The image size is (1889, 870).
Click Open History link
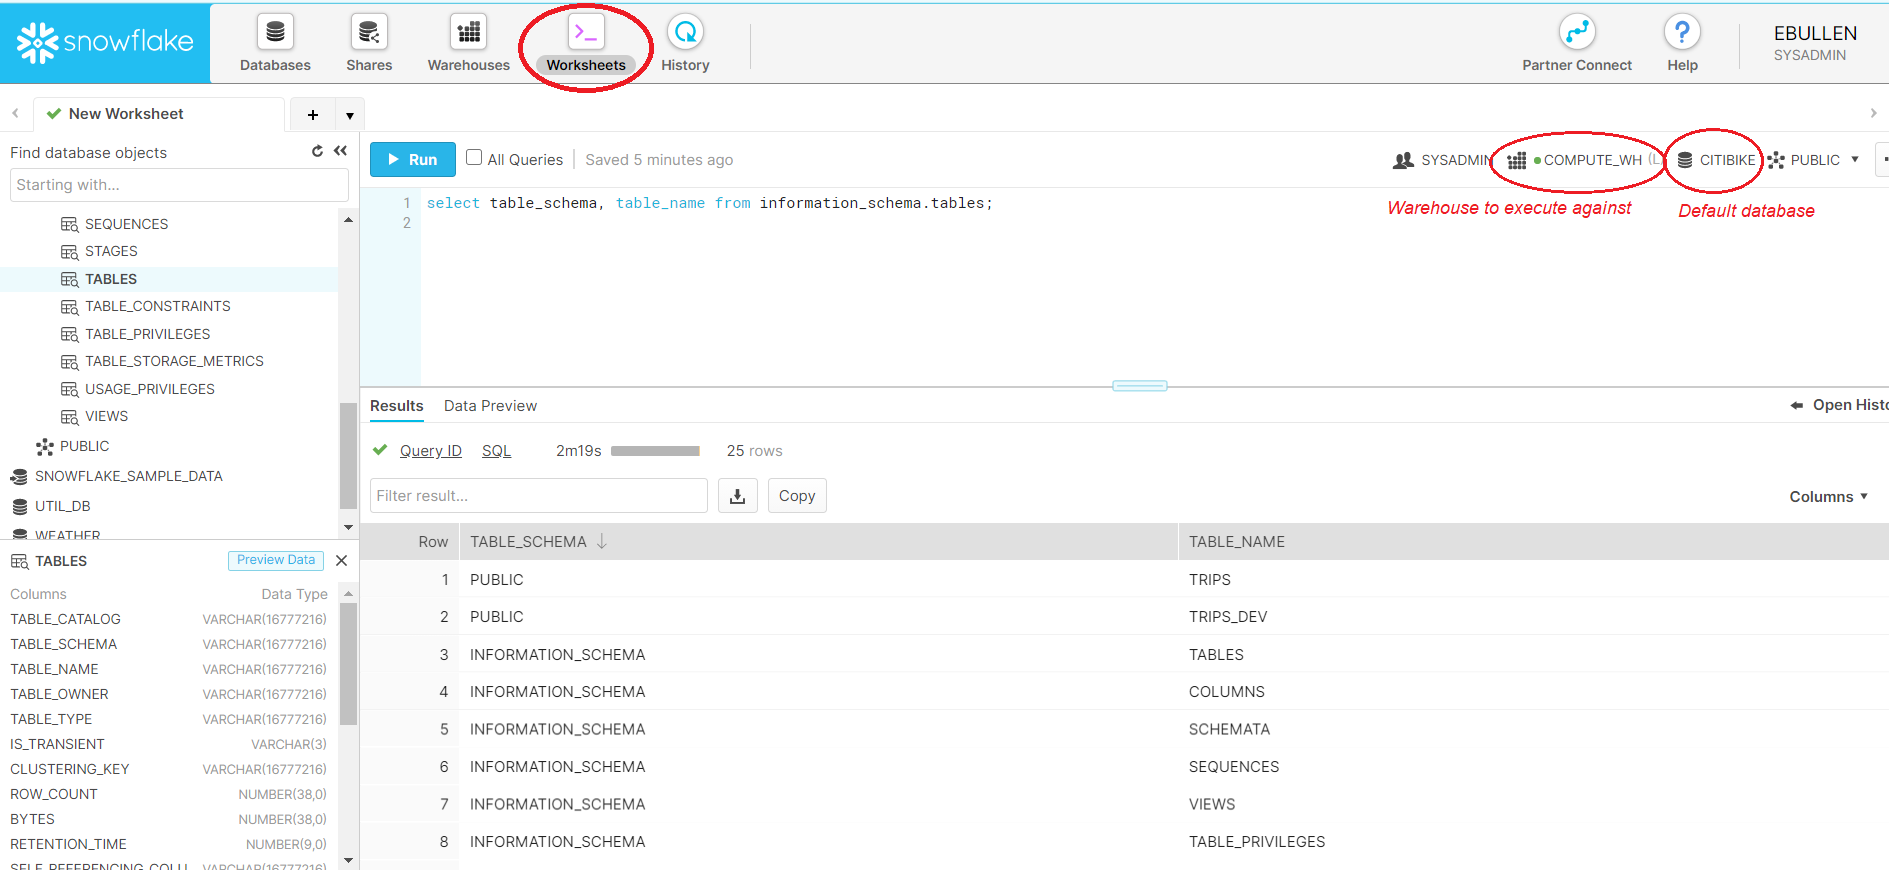(1840, 405)
